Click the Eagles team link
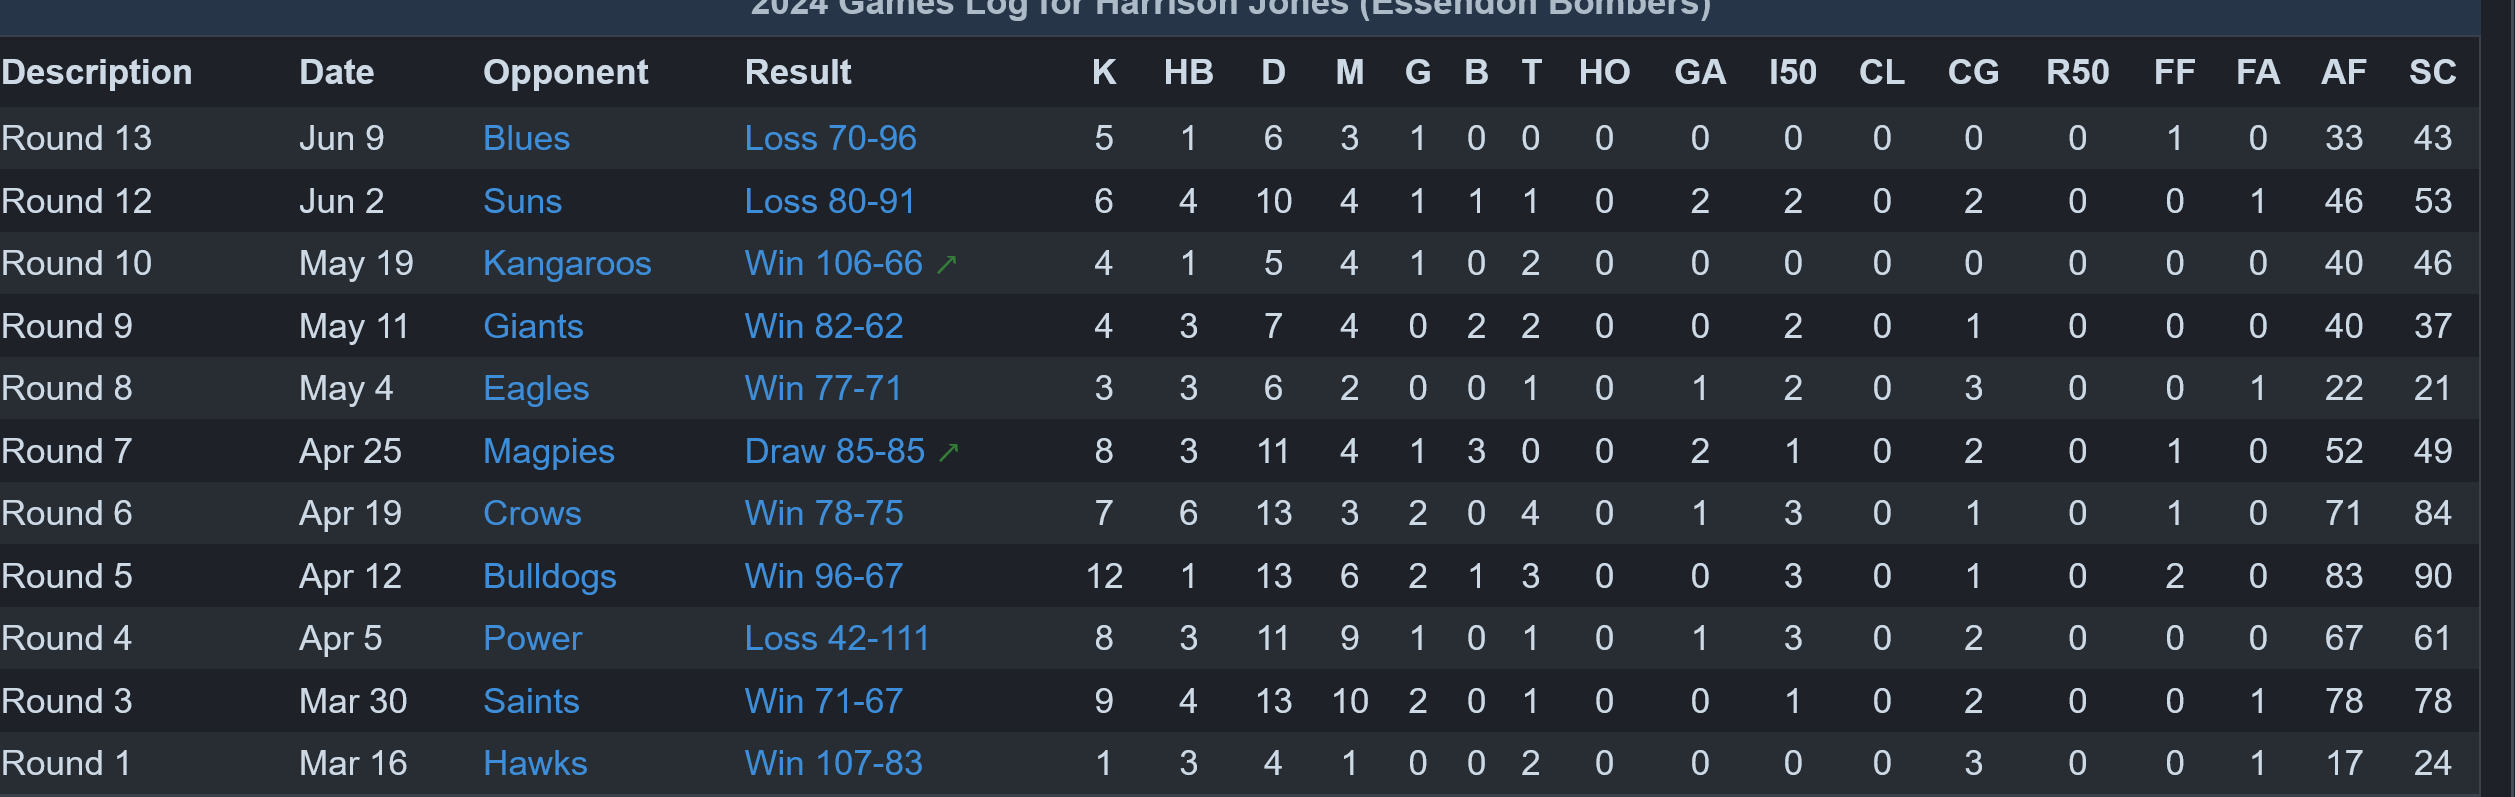 pos(536,388)
